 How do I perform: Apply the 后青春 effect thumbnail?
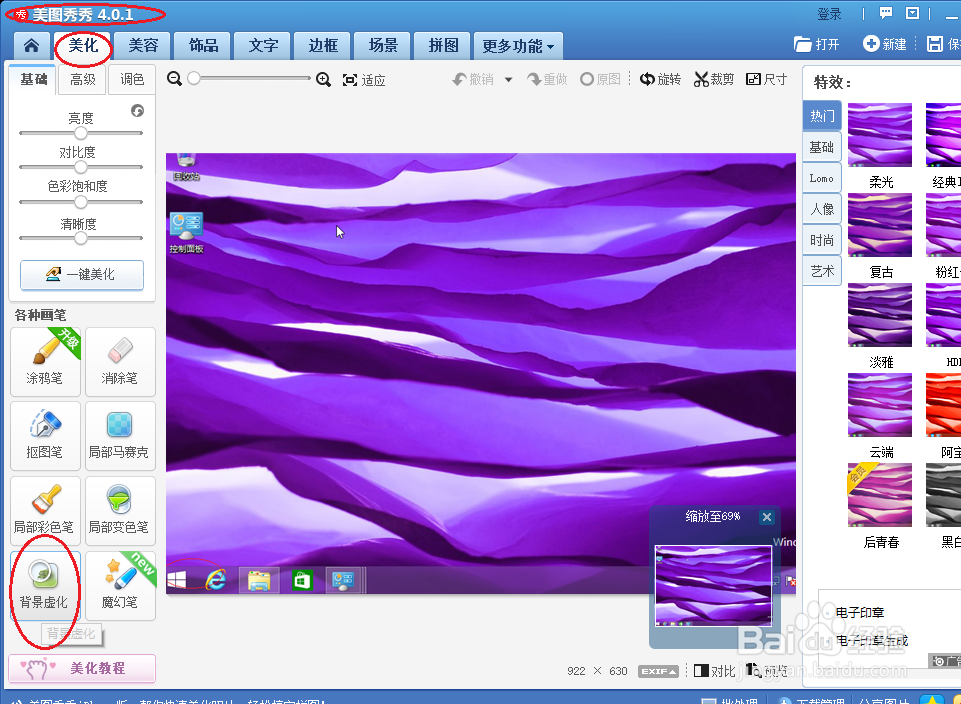(879, 495)
